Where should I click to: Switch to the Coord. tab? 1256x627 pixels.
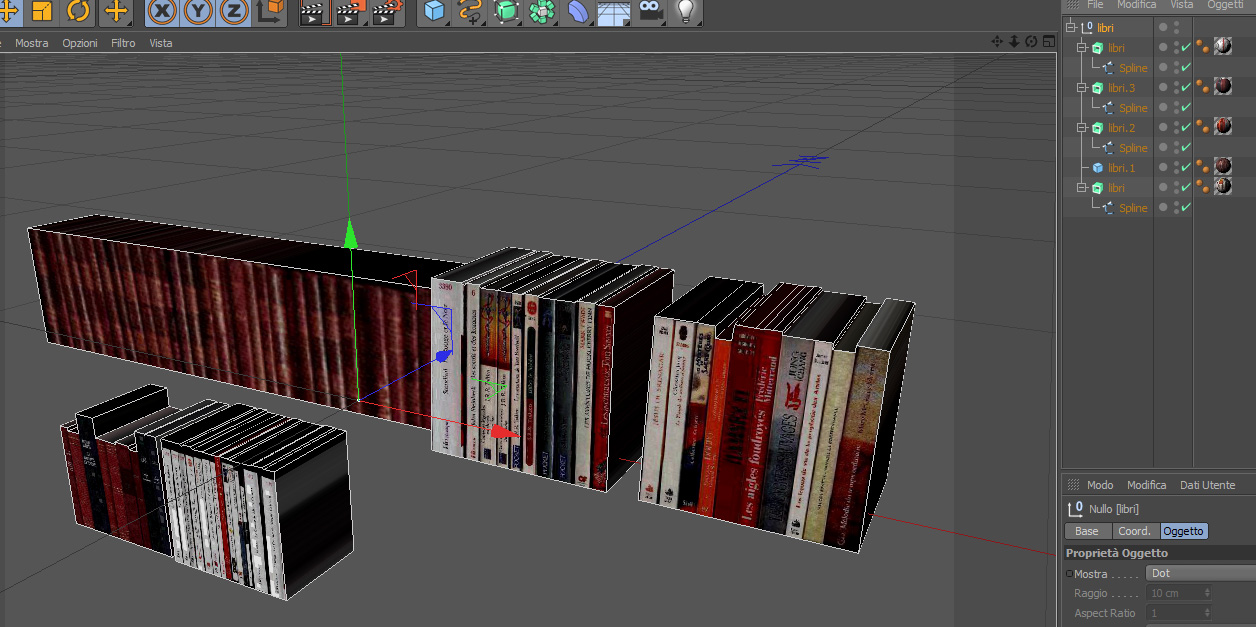pyautogui.click(x=1135, y=531)
